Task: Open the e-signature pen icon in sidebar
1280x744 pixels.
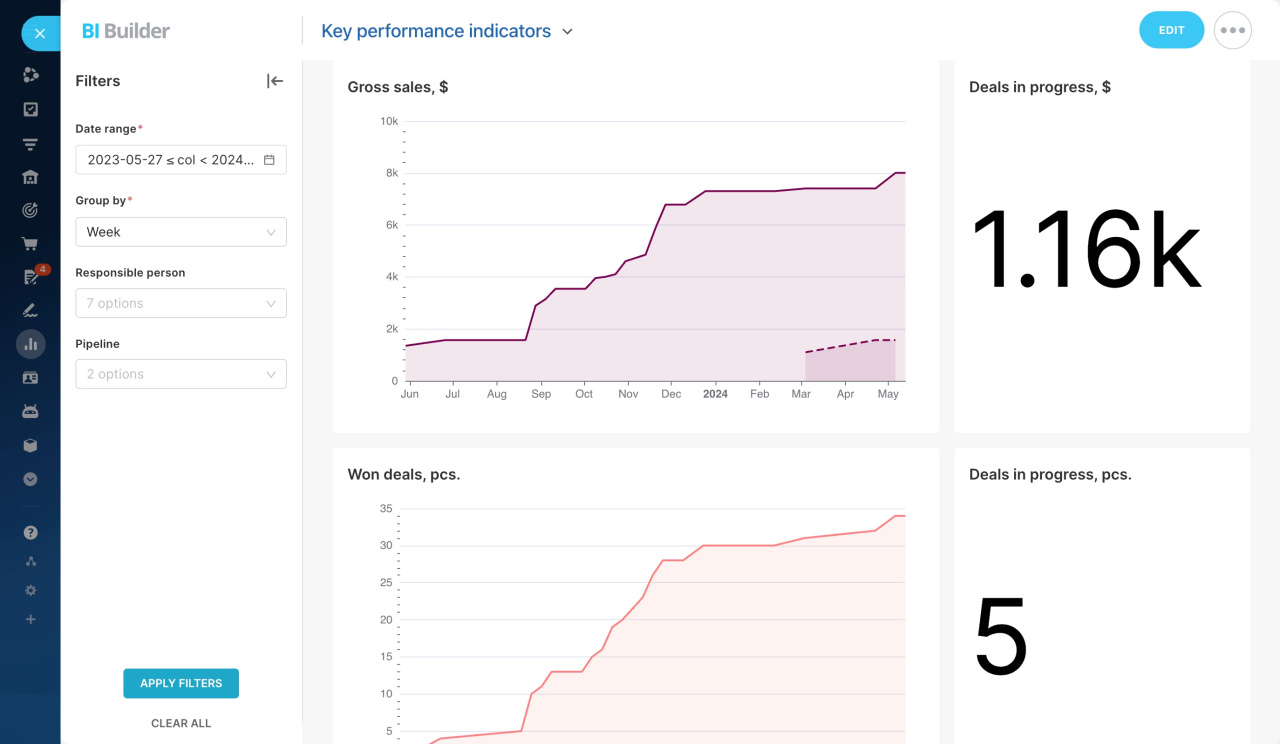Action: click(30, 311)
